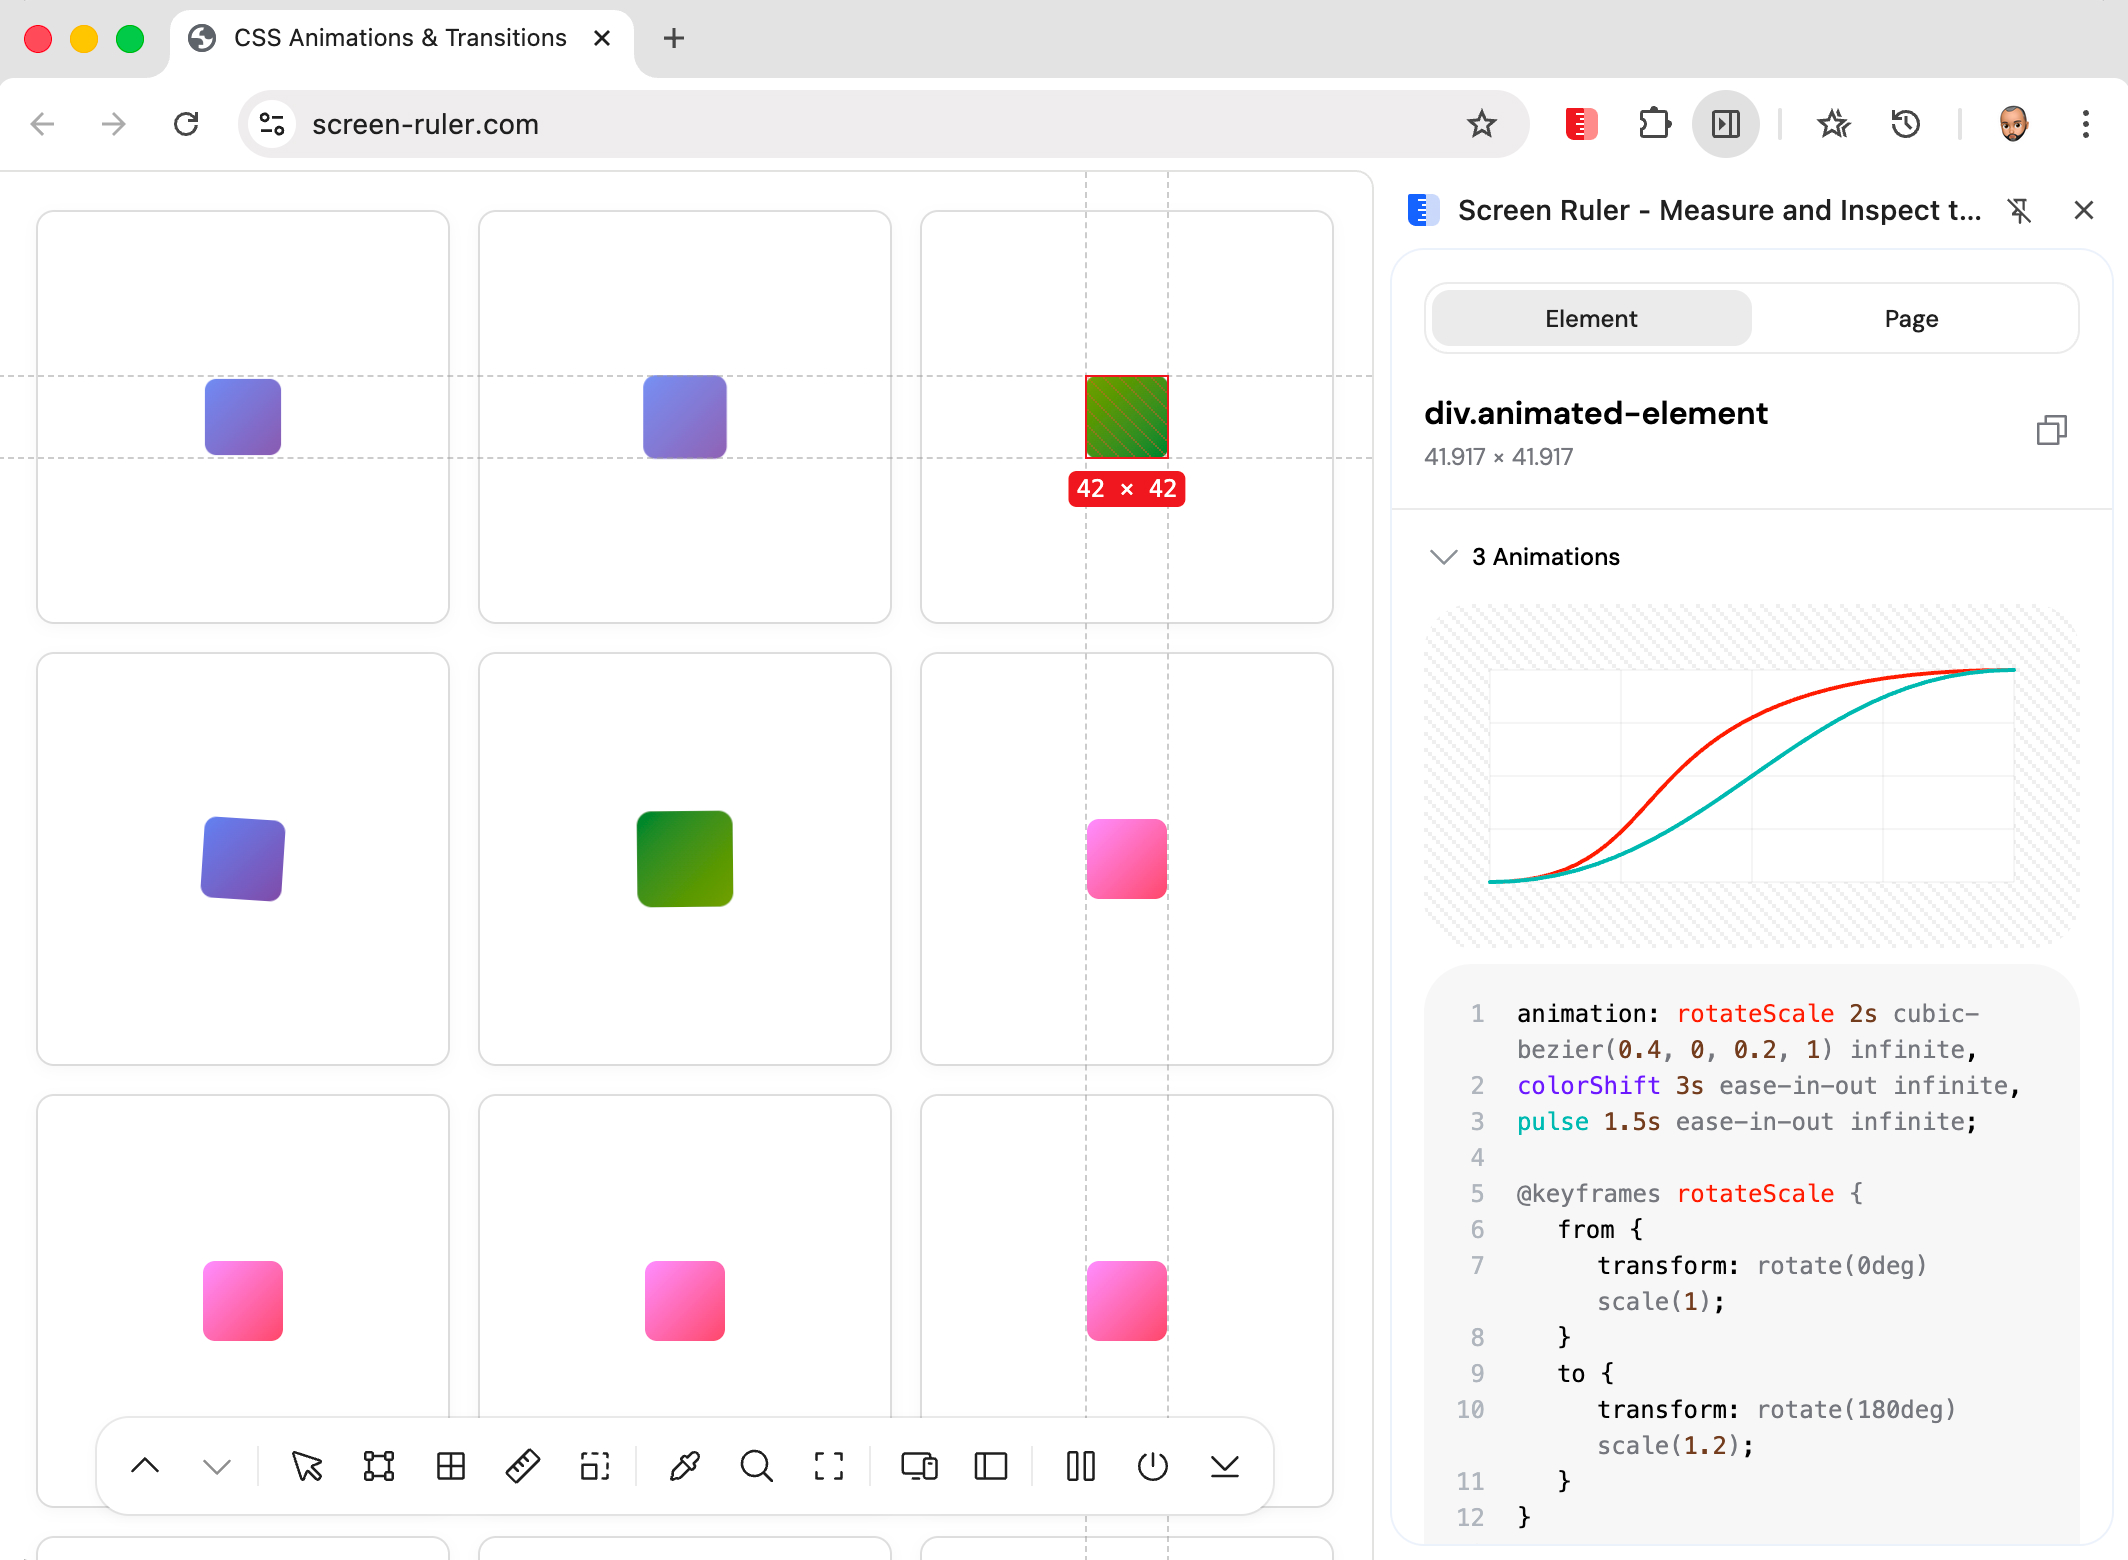Select the ruler measure tool
The image size is (2128, 1560).
click(x=523, y=1466)
